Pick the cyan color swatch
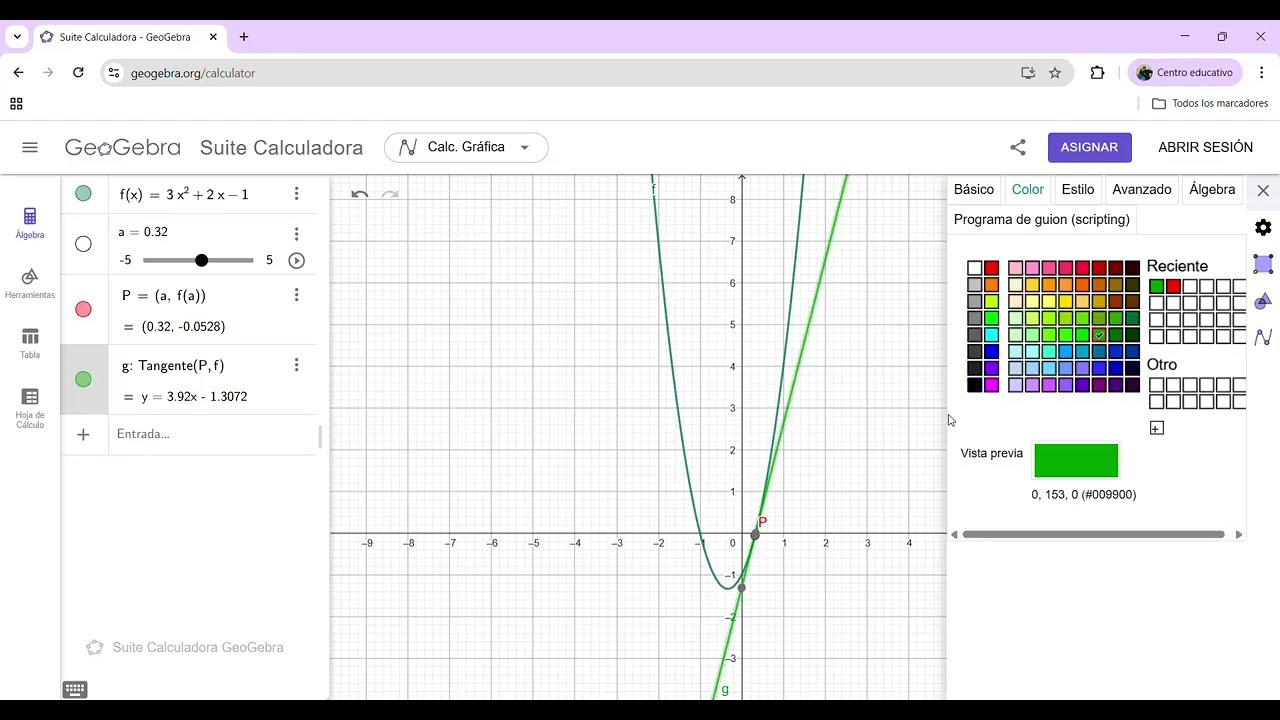The width and height of the screenshot is (1280, 720). (992, 335)
